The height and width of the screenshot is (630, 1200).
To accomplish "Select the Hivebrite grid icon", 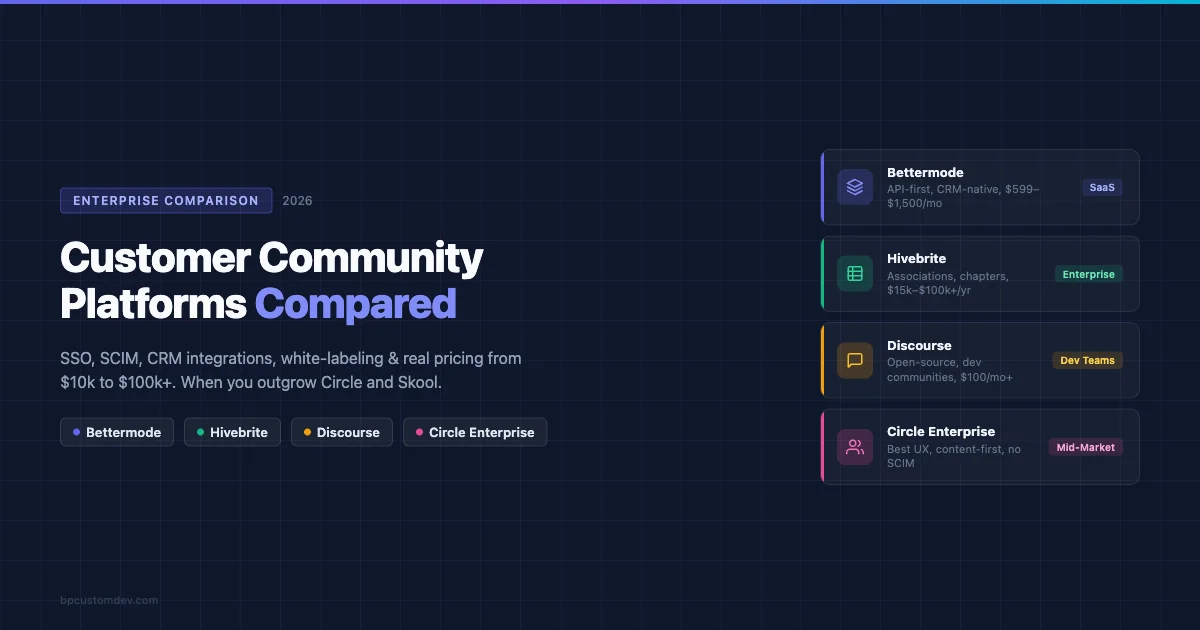I will (855, 273).
